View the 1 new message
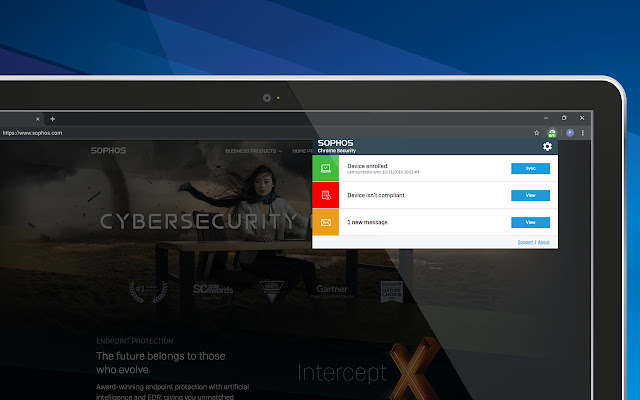This screenshot has width=640, height=400. 530,222
